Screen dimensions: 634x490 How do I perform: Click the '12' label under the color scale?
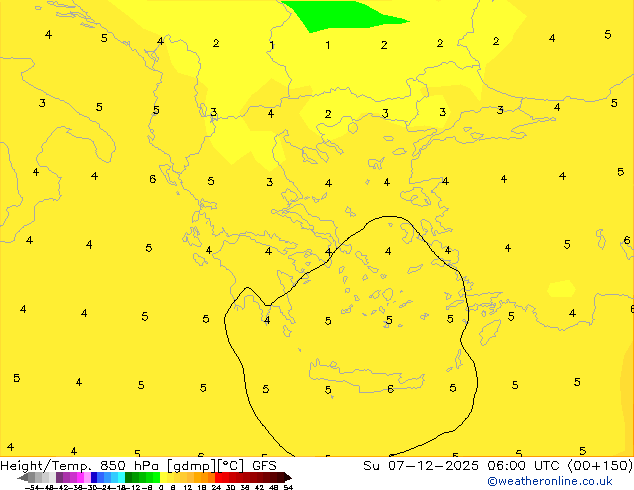[187, 487]
